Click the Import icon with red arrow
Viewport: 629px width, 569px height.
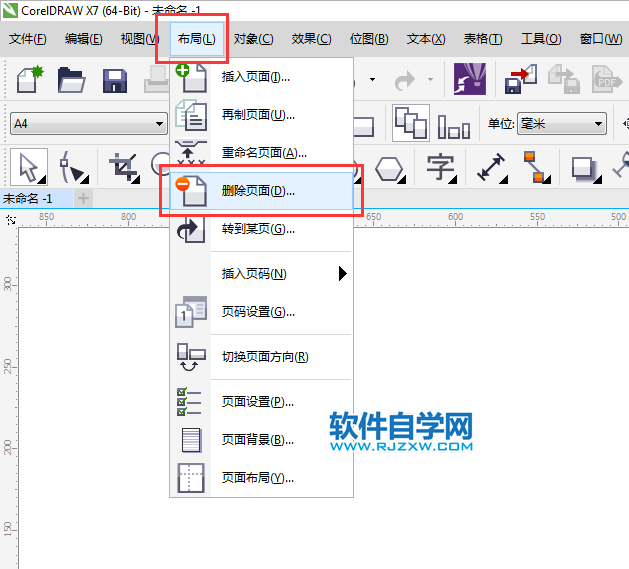click(521, 79)
